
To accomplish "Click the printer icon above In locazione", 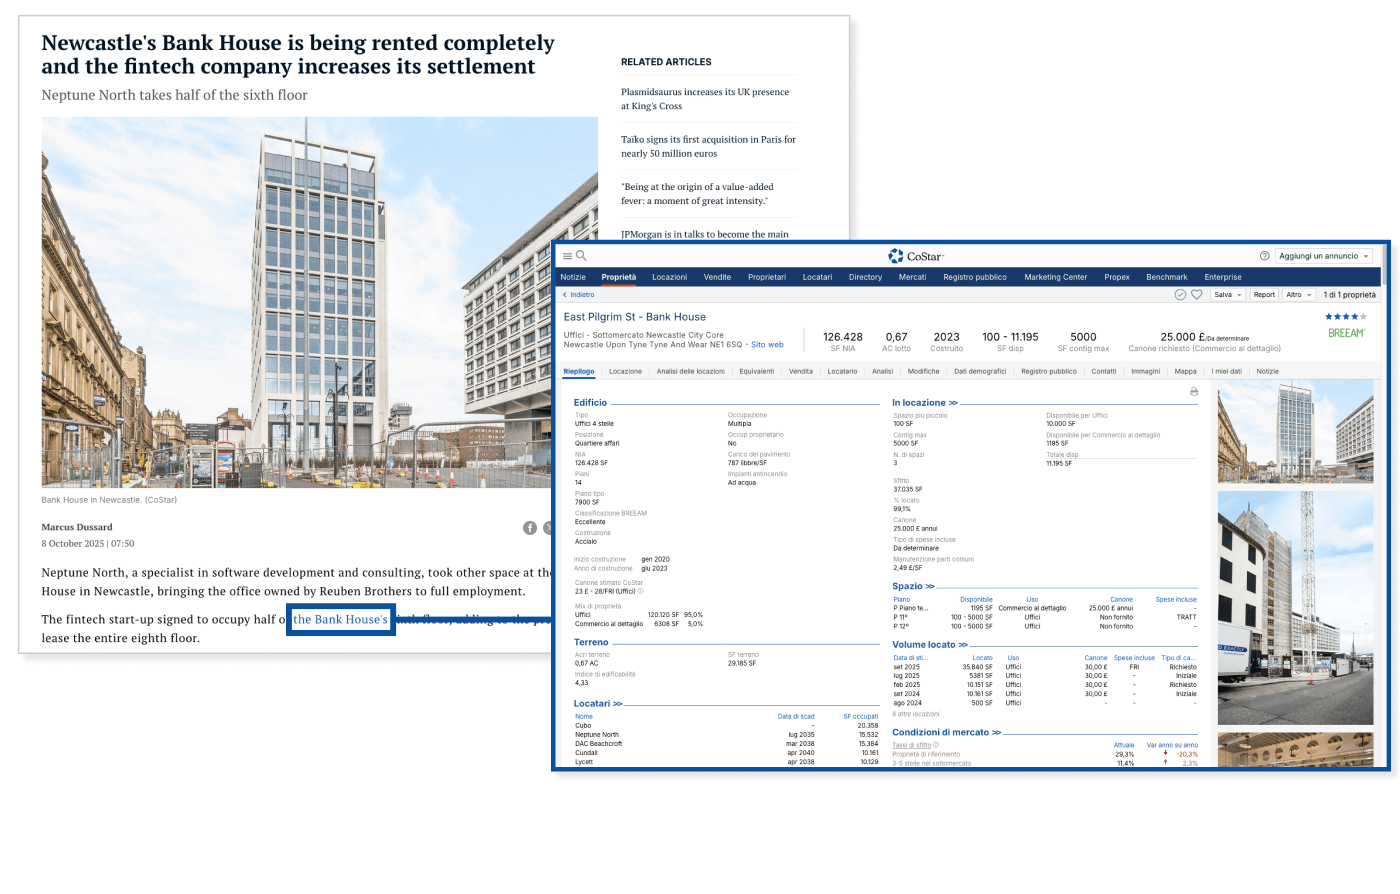I will click(1193, 392).
